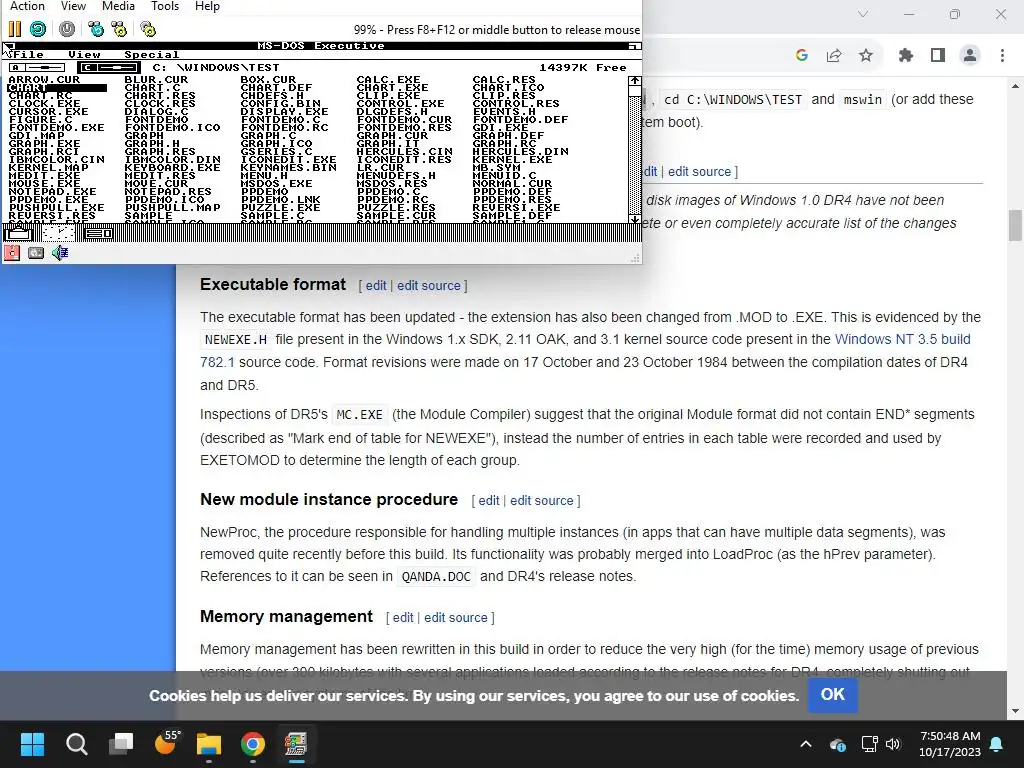Open Chrome extensions puzzle icon

[x=906, y=56]
